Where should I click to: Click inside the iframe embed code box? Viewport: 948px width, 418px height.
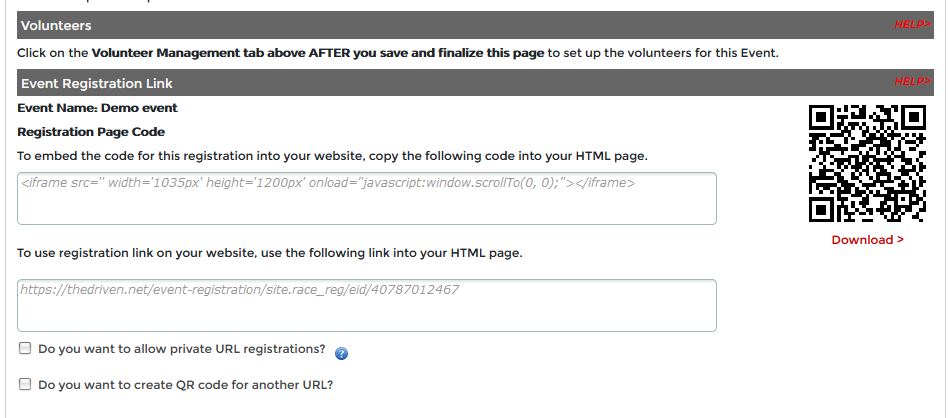coord(367,198)
